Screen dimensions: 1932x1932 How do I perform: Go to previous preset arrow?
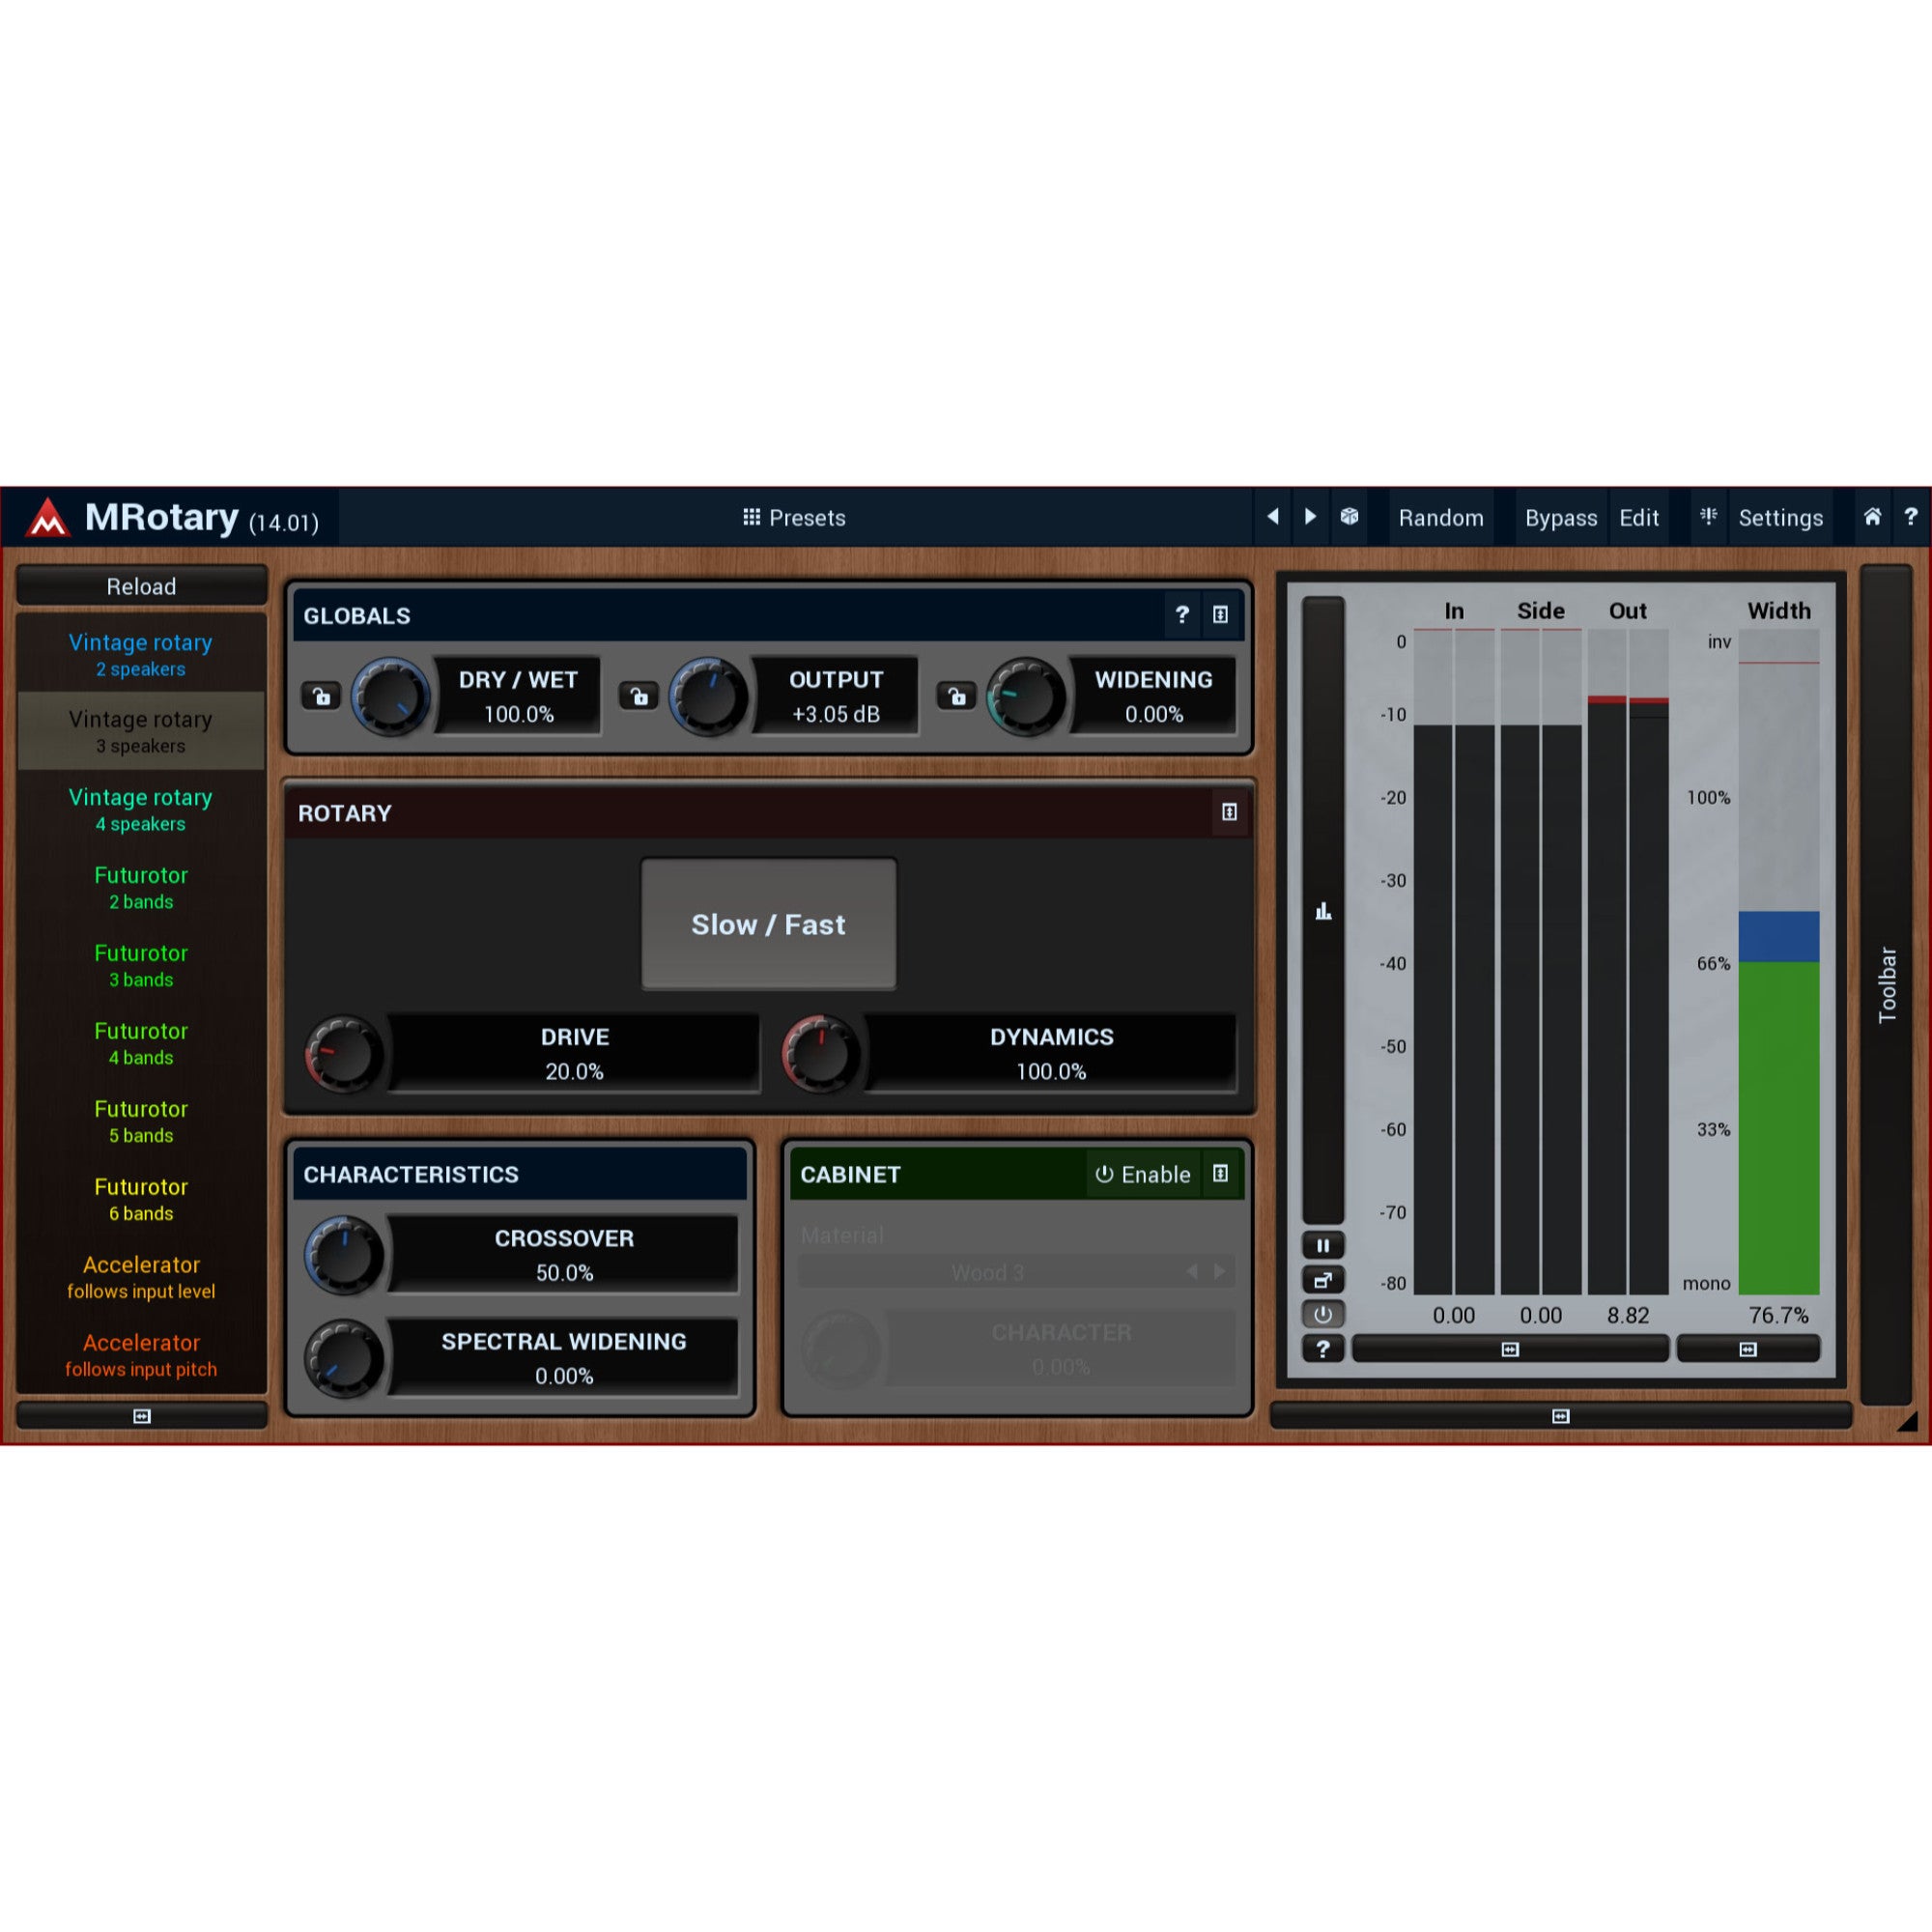coord(1272,517)
